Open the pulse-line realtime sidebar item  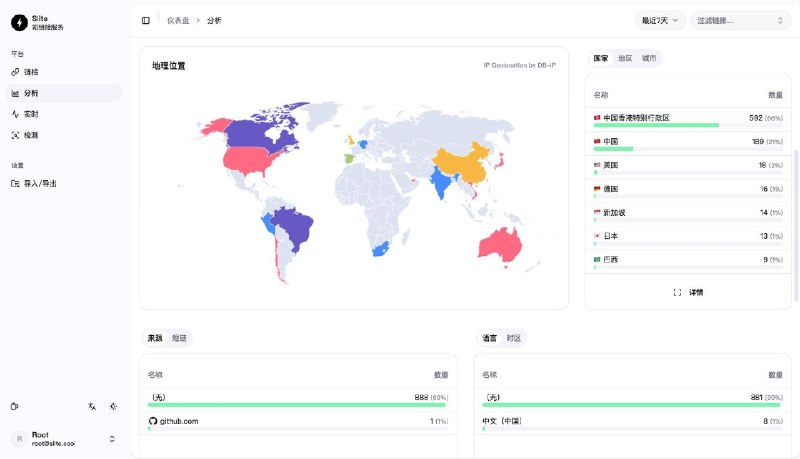coord(63,114)
